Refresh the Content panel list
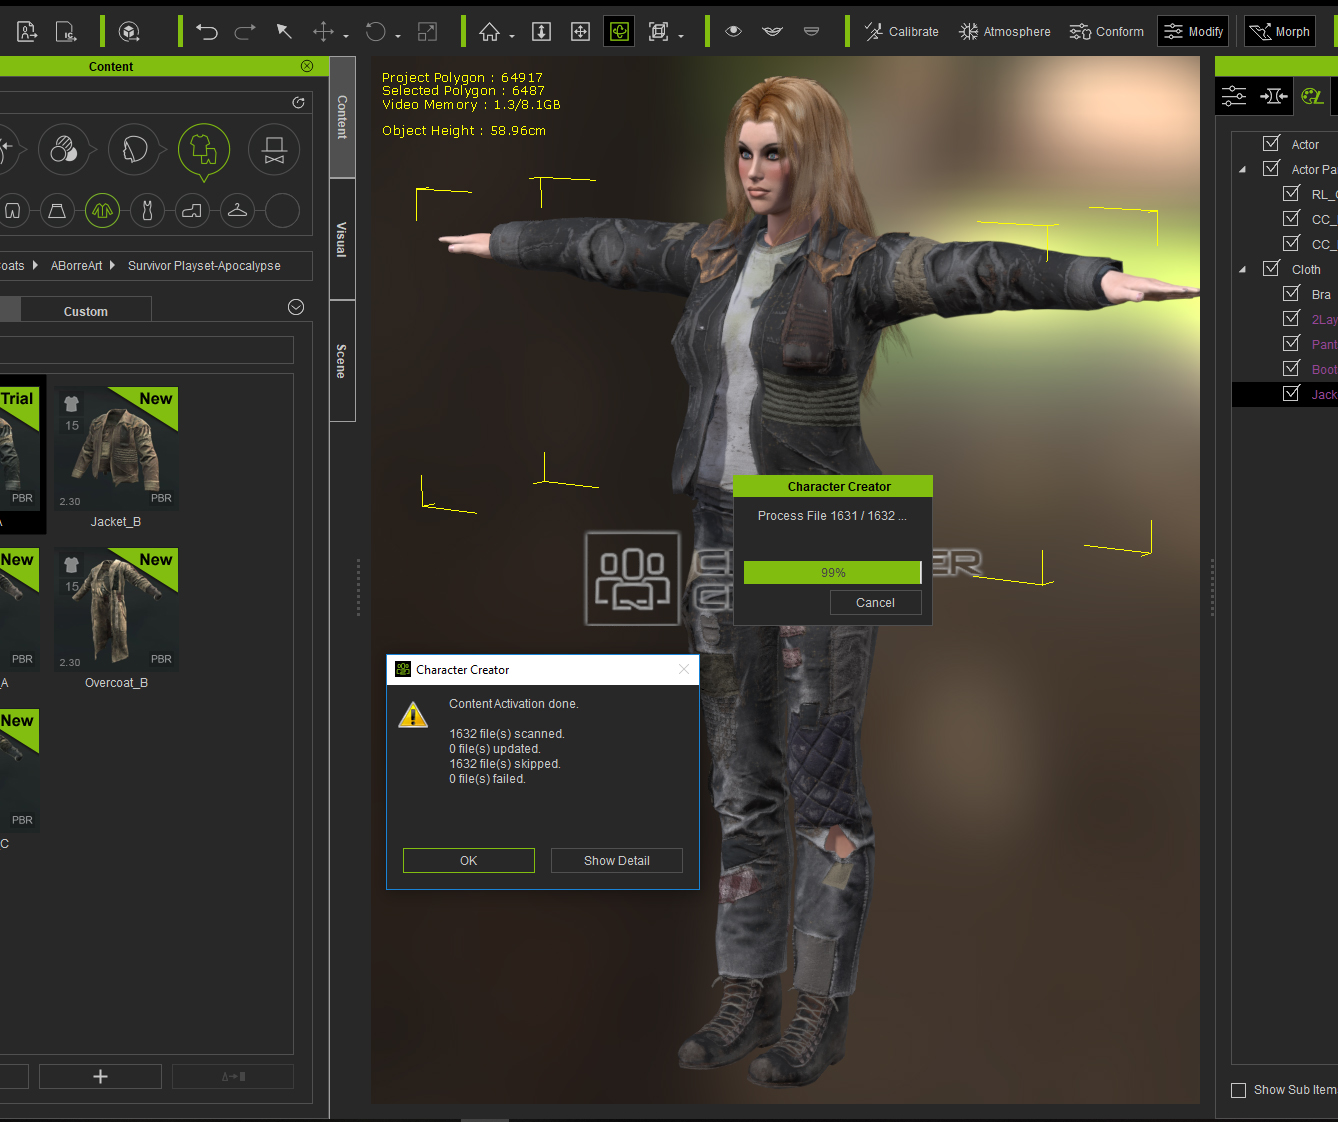 click(x=298, y=103)
